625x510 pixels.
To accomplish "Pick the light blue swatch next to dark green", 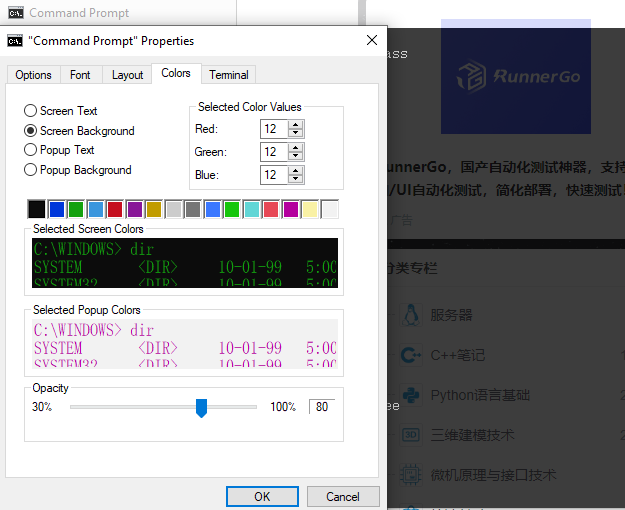I will tap(96, 209).
